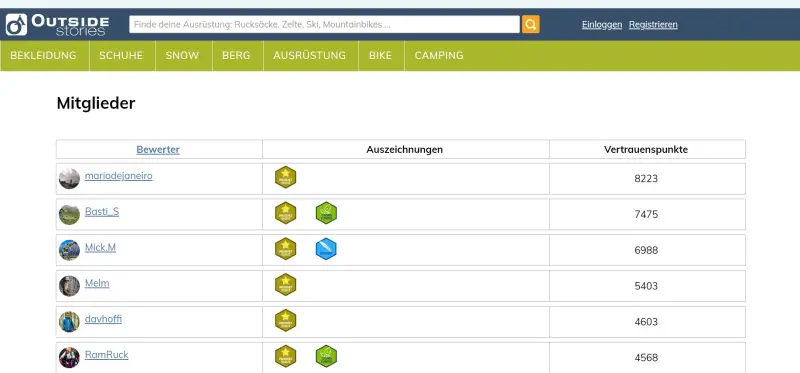Click RamRuck avatar picture
Screen dimensions: 800x373
tap(69, 357)
